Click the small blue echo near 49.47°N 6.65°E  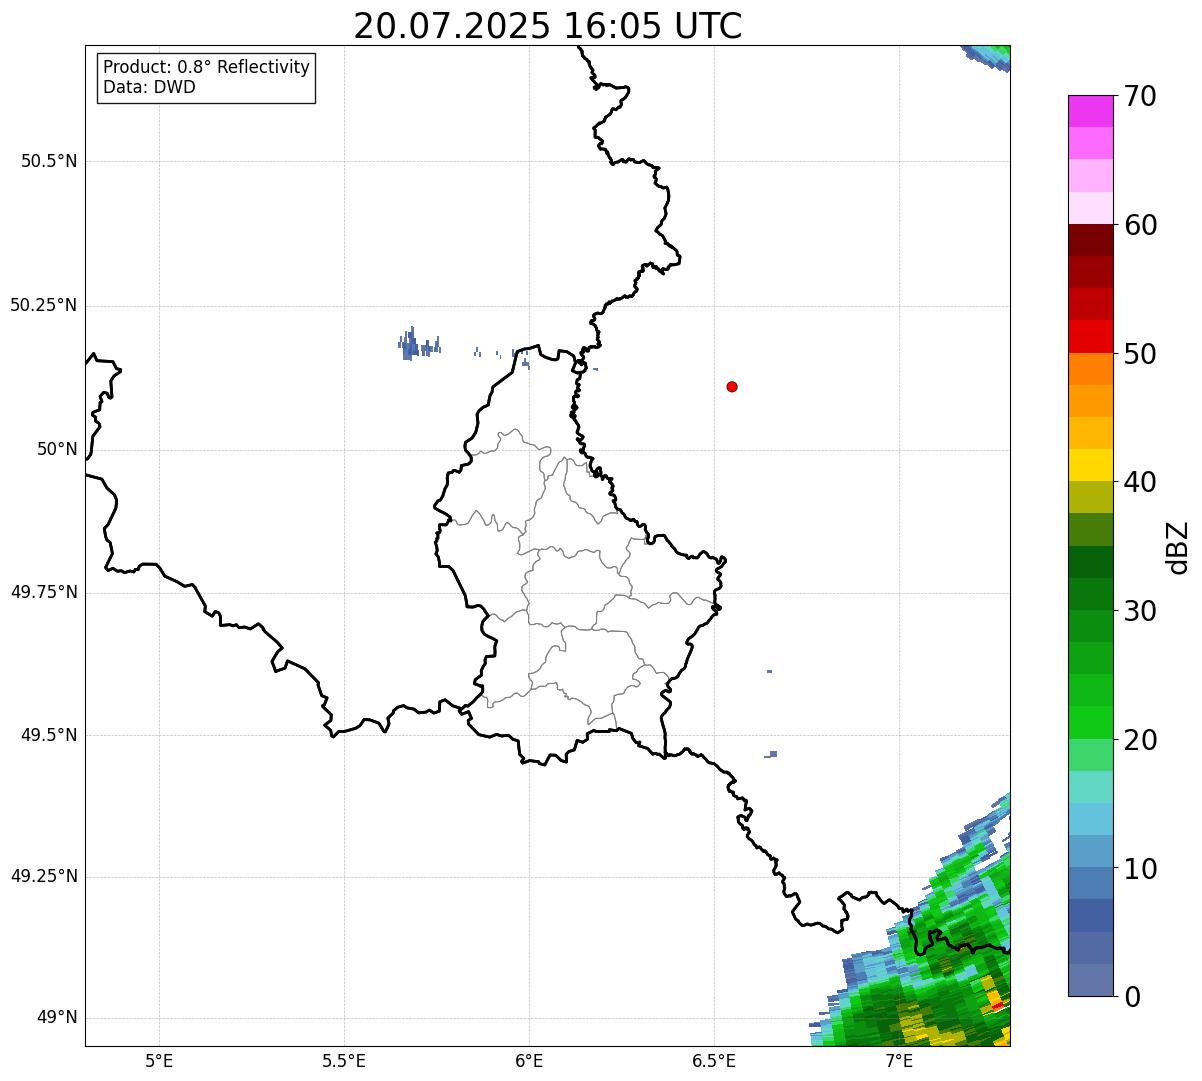771,754
